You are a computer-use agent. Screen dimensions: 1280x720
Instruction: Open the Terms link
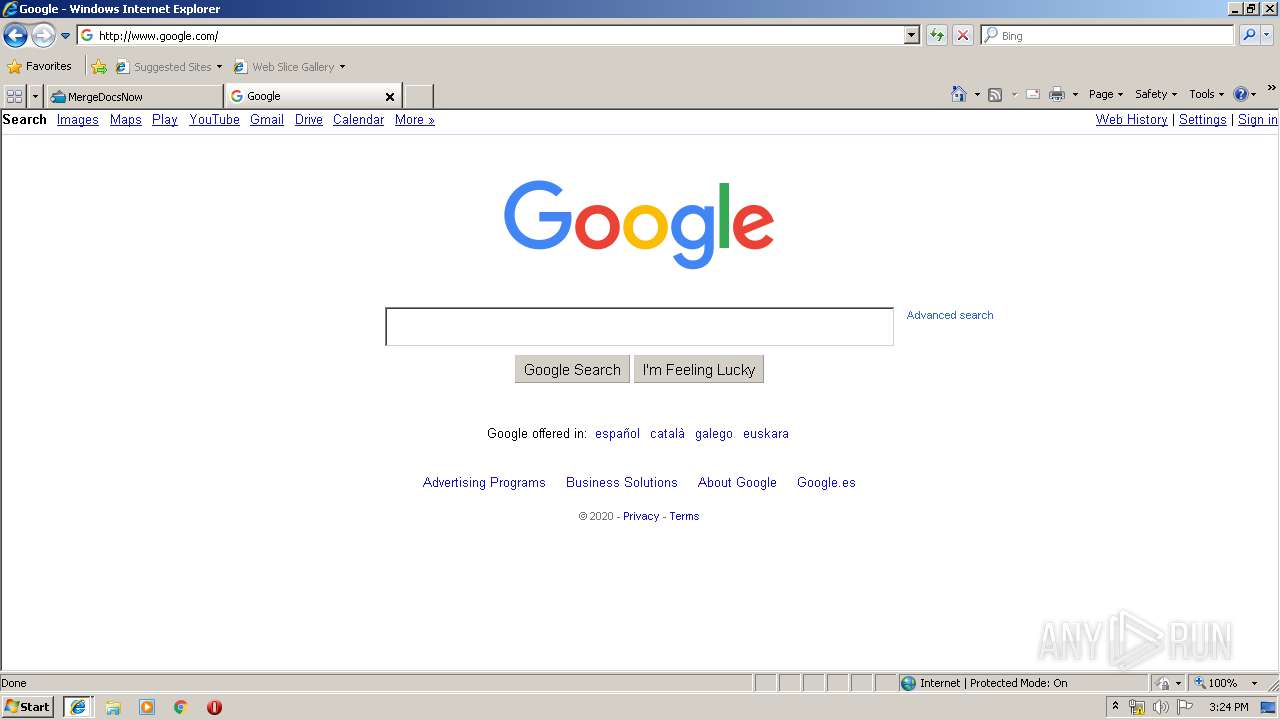[684, 517]
